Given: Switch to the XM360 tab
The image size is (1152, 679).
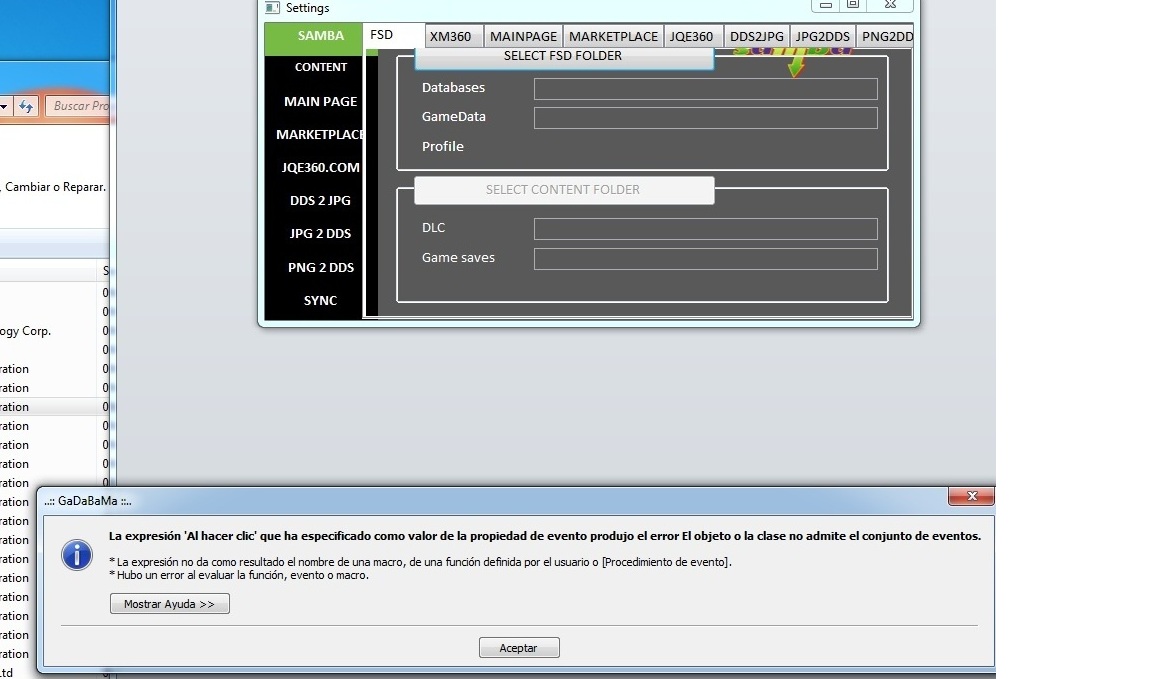Looking at the screenshot, I should point(453,37).
